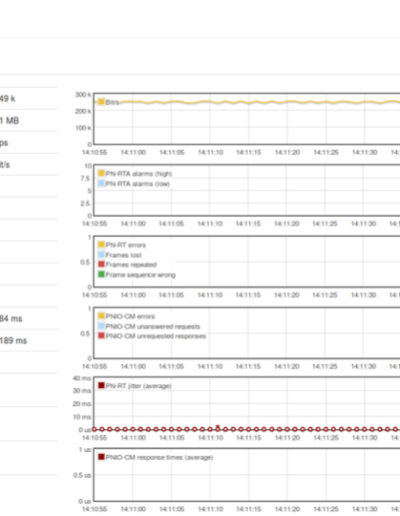The width and height of the screenshot is (400, 516).
Task: Click the light blue Frames lost swatch
Action: tap(101, 254)
